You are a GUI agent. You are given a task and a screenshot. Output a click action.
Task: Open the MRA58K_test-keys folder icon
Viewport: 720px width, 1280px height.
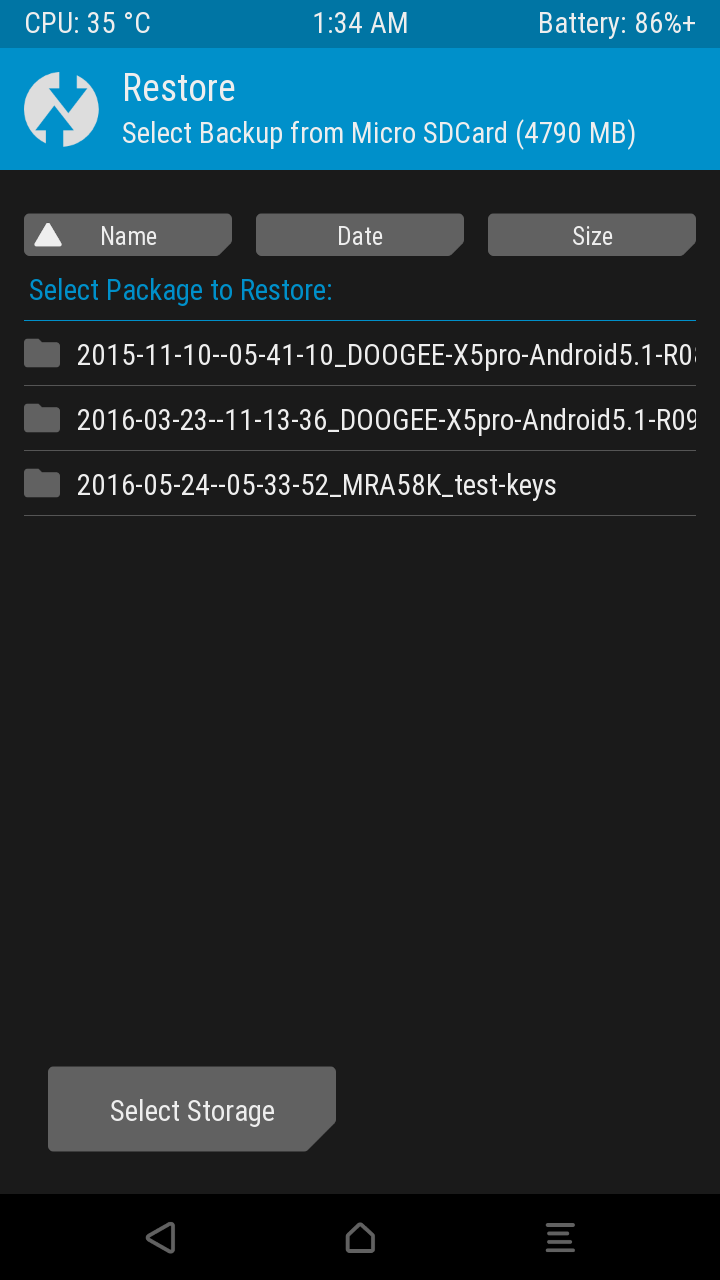(x=42, y=483)
